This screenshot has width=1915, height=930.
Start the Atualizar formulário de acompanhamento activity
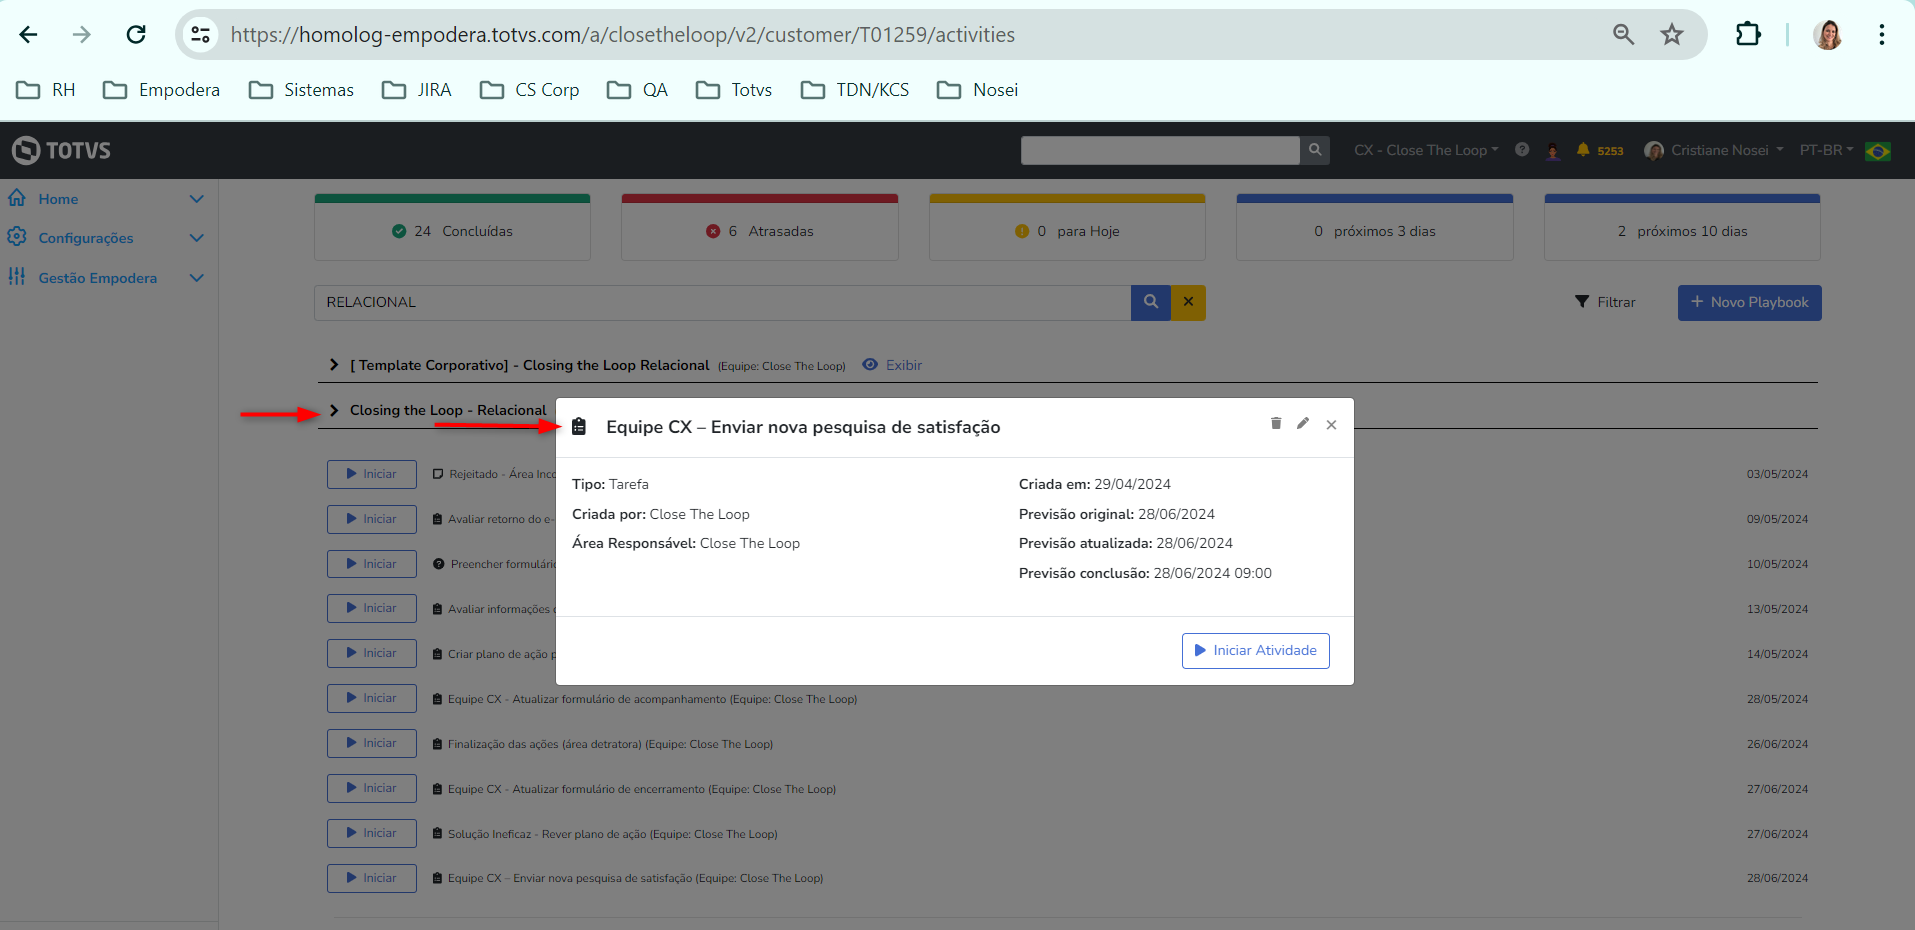372,698
